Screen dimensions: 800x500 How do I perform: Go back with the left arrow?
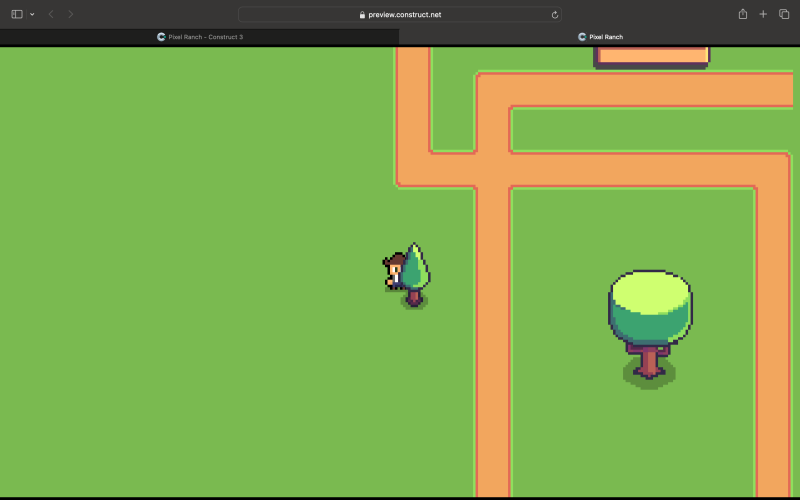coord(51,14)
